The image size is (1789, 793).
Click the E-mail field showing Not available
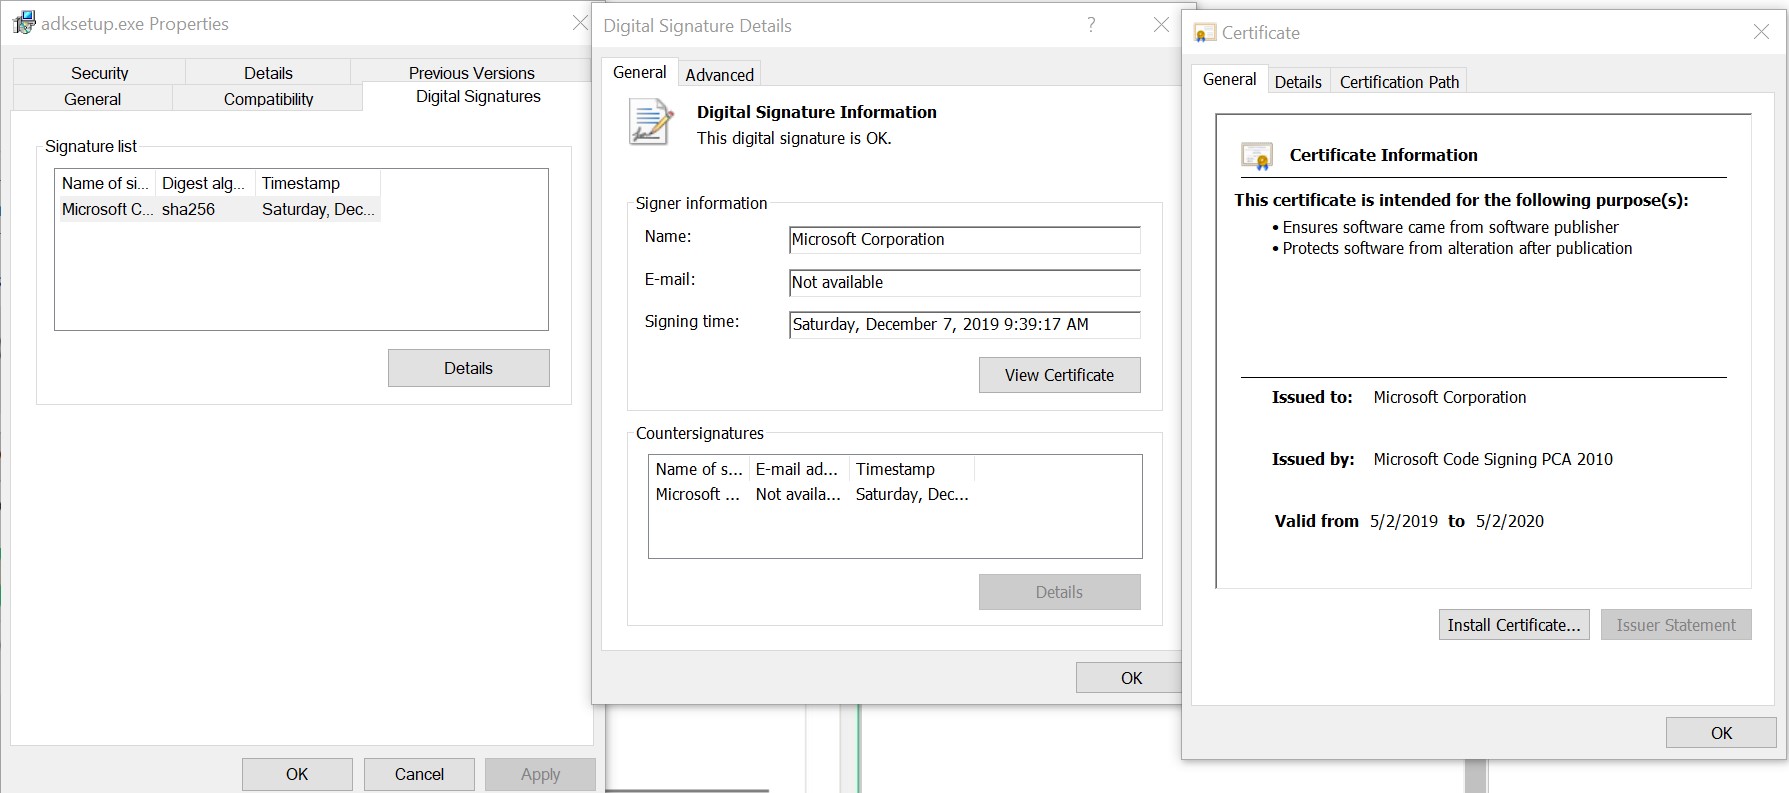964,283
